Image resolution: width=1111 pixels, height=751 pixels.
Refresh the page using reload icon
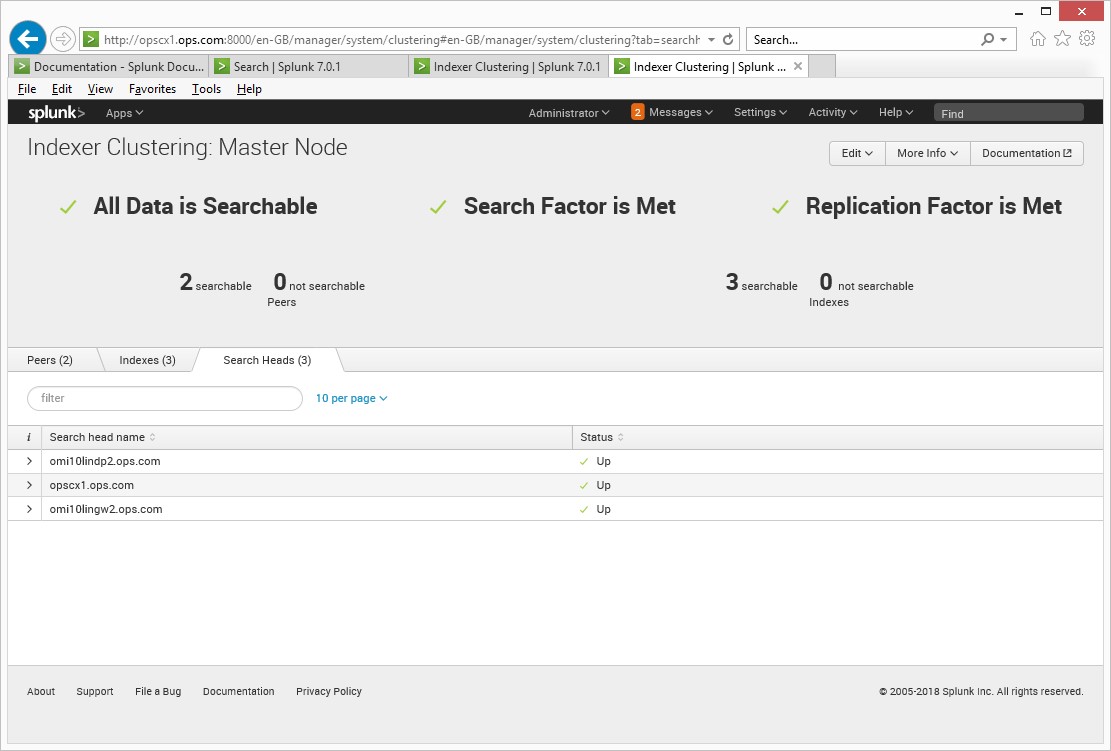coord(729,40)
